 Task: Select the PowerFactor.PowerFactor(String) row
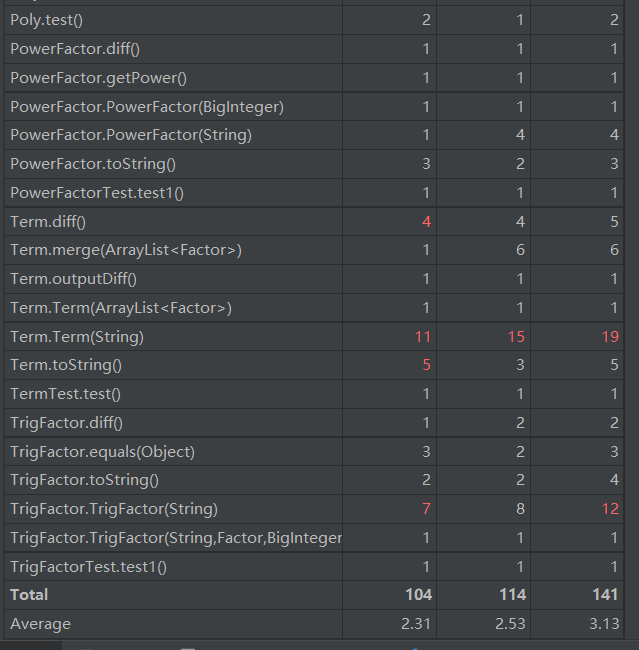coord(130,135)
